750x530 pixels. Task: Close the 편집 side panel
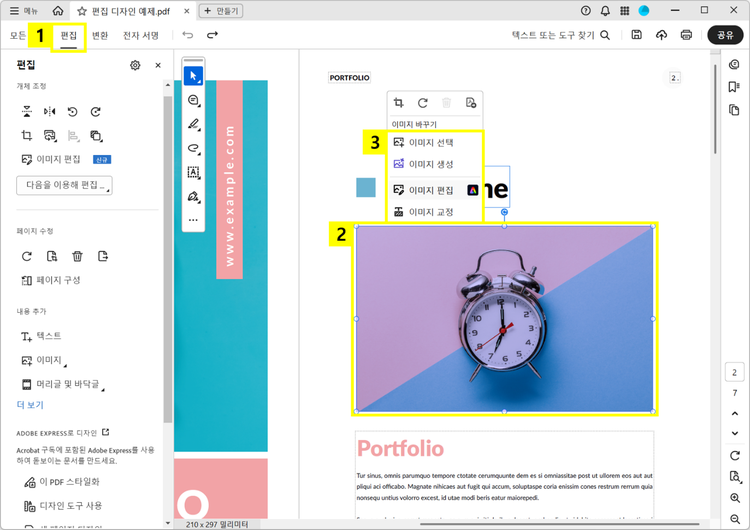[x=158, y=65]
